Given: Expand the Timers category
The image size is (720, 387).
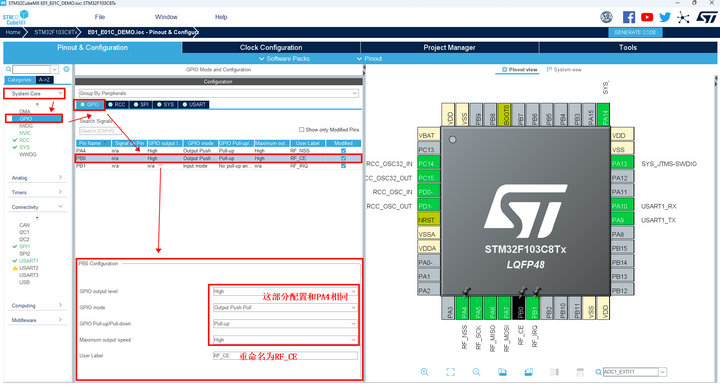Looking at the screenshot, I should [x=37, y=192].
